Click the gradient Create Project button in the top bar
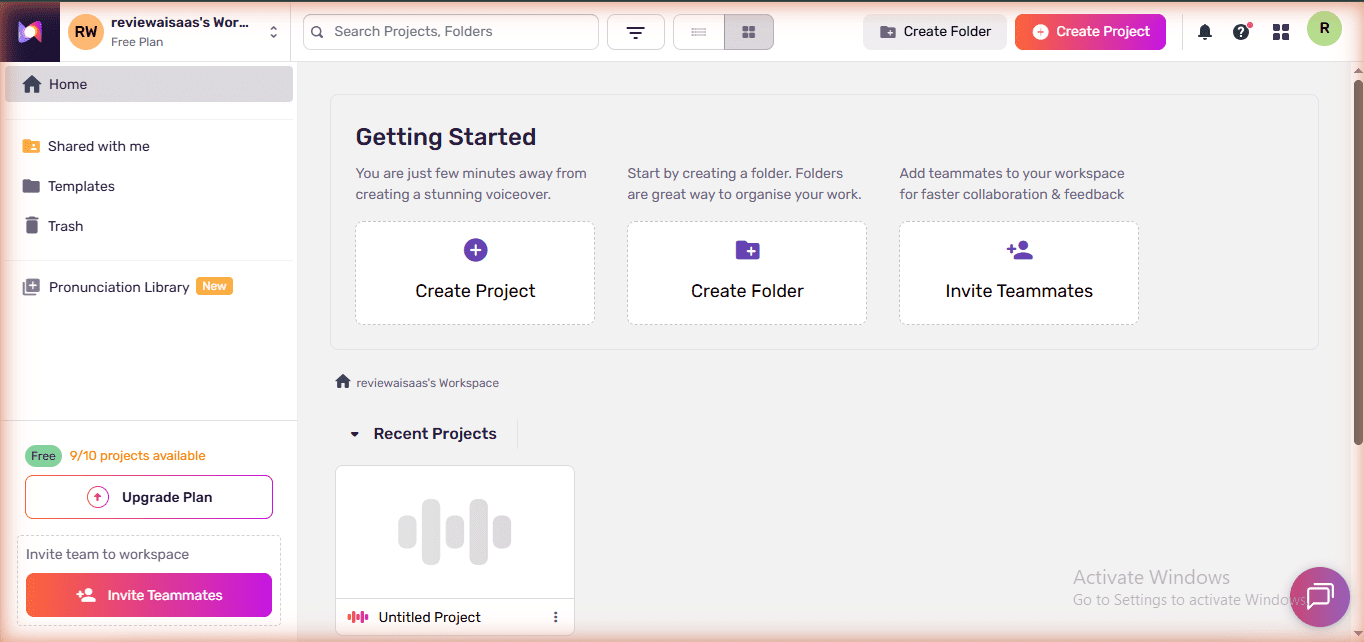The image size is (1364, 642). pyautogui.click(x=1090, y=32)
